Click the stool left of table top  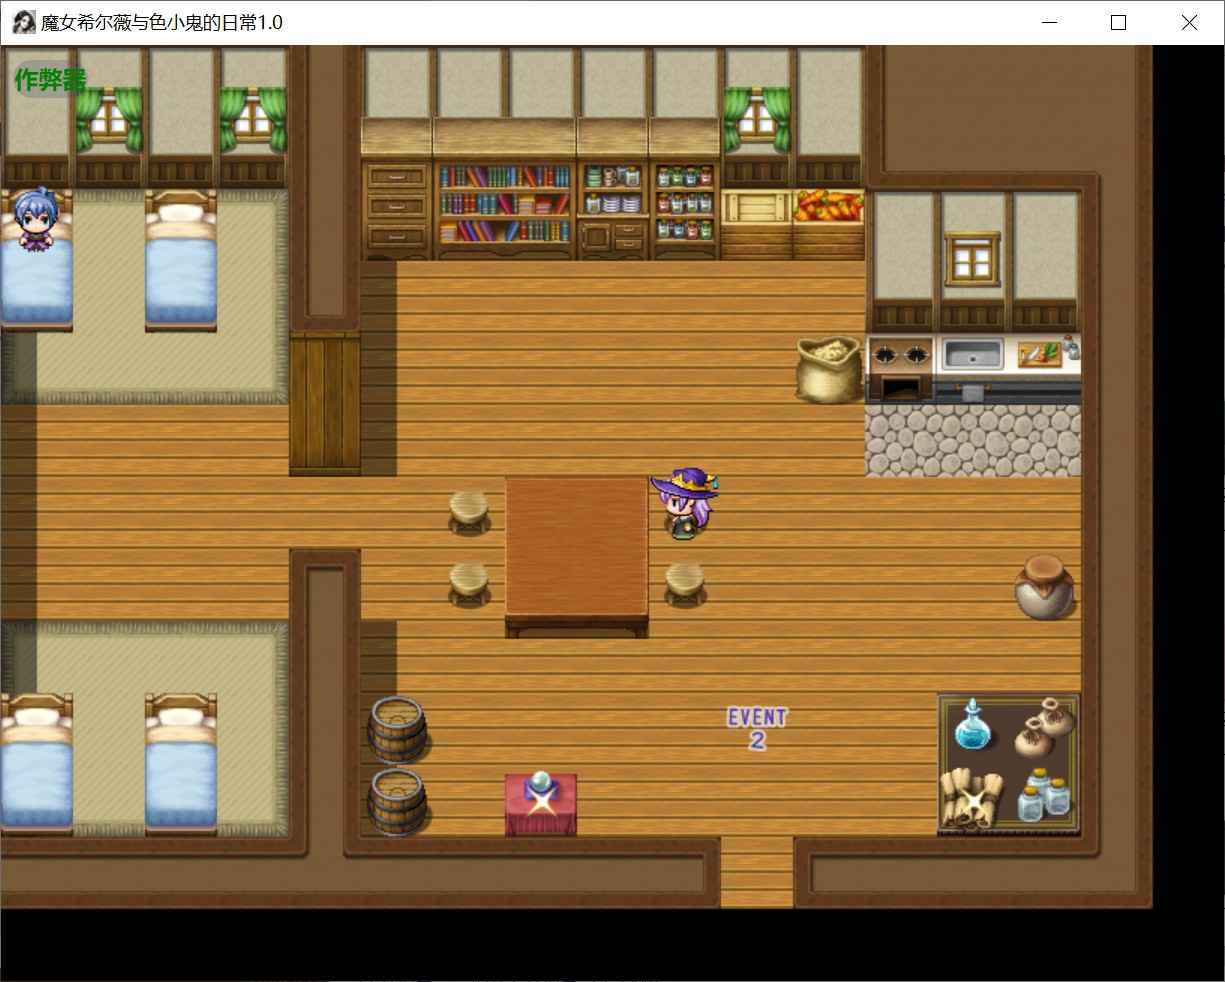(469, 509)
